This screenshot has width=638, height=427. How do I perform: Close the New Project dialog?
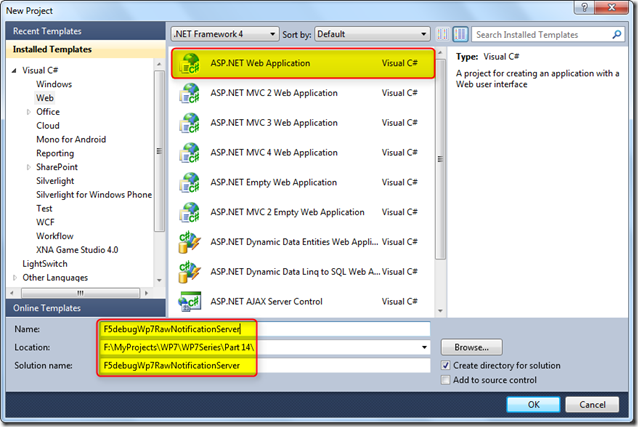click(612, 7)
